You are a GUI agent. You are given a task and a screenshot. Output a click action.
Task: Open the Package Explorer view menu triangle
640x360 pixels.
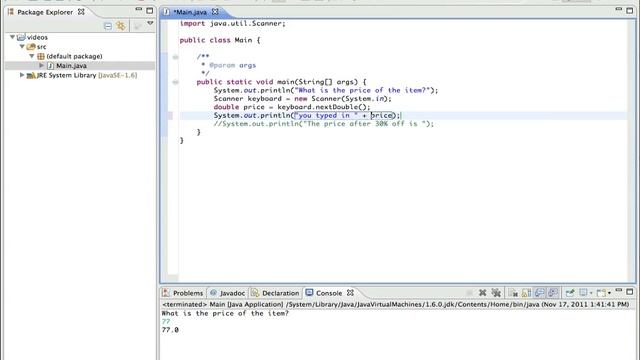pyautogui.click(x=150, y=24)
